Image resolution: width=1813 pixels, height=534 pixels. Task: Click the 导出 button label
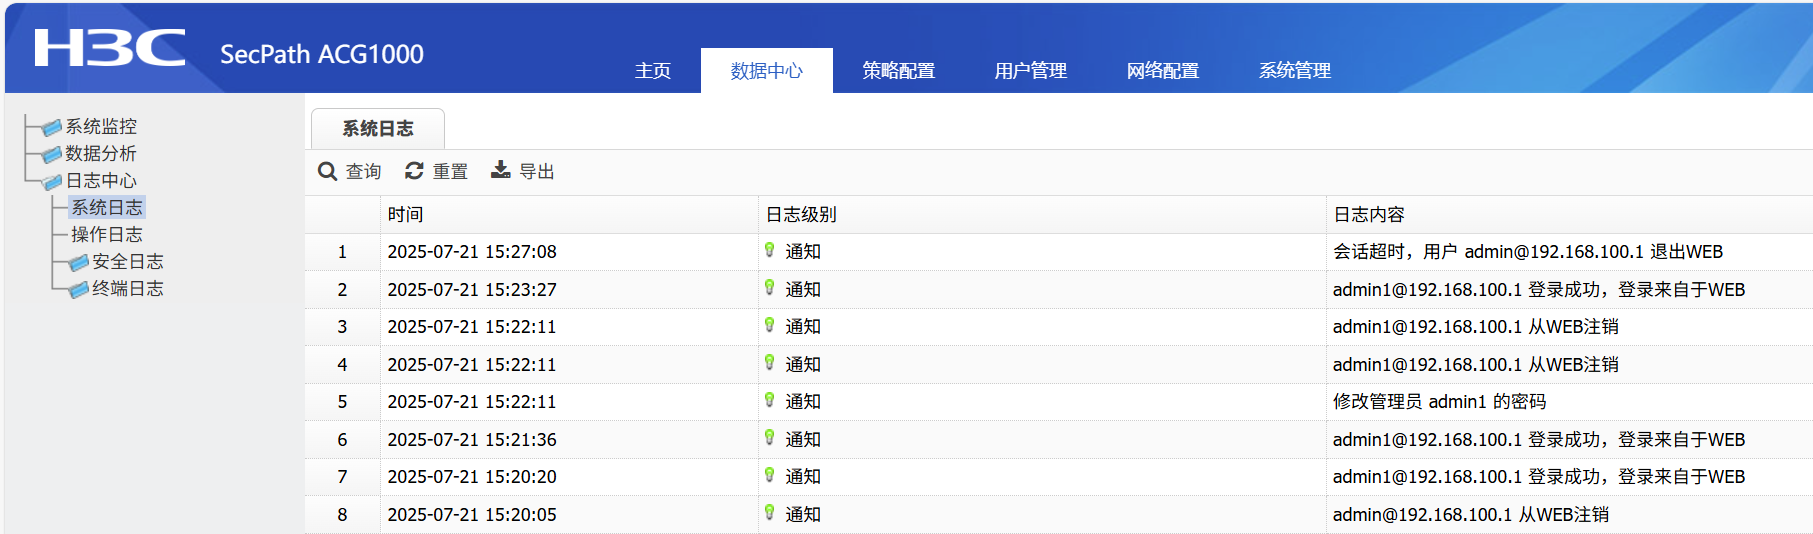[x=537, y=172]
